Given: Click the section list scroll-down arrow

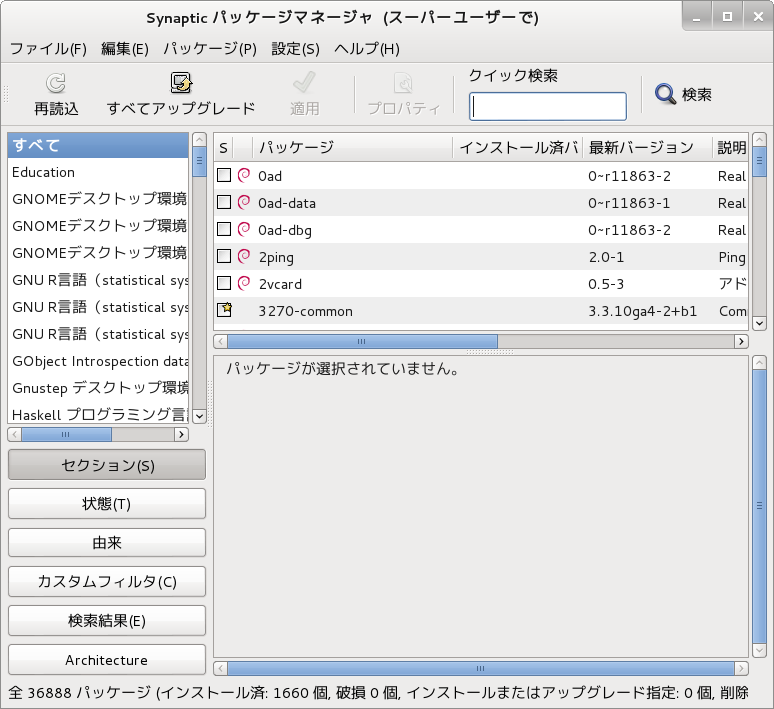Looking at the screenshot, I should tap(199, 416).
